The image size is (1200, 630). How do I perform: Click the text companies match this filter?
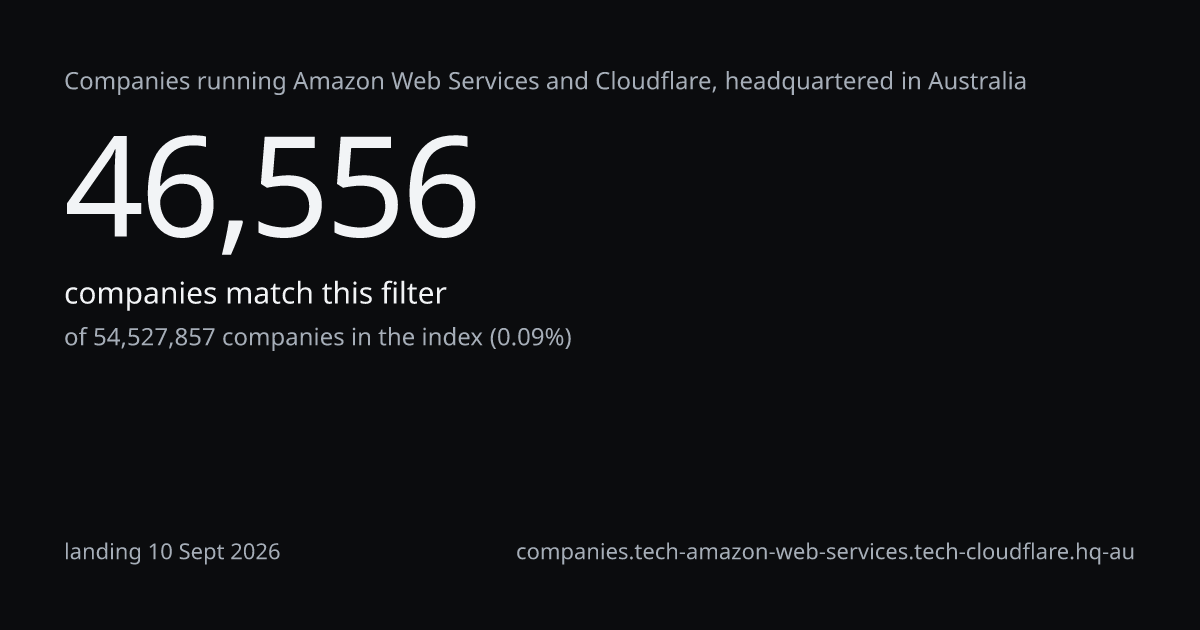pos(255,294)
